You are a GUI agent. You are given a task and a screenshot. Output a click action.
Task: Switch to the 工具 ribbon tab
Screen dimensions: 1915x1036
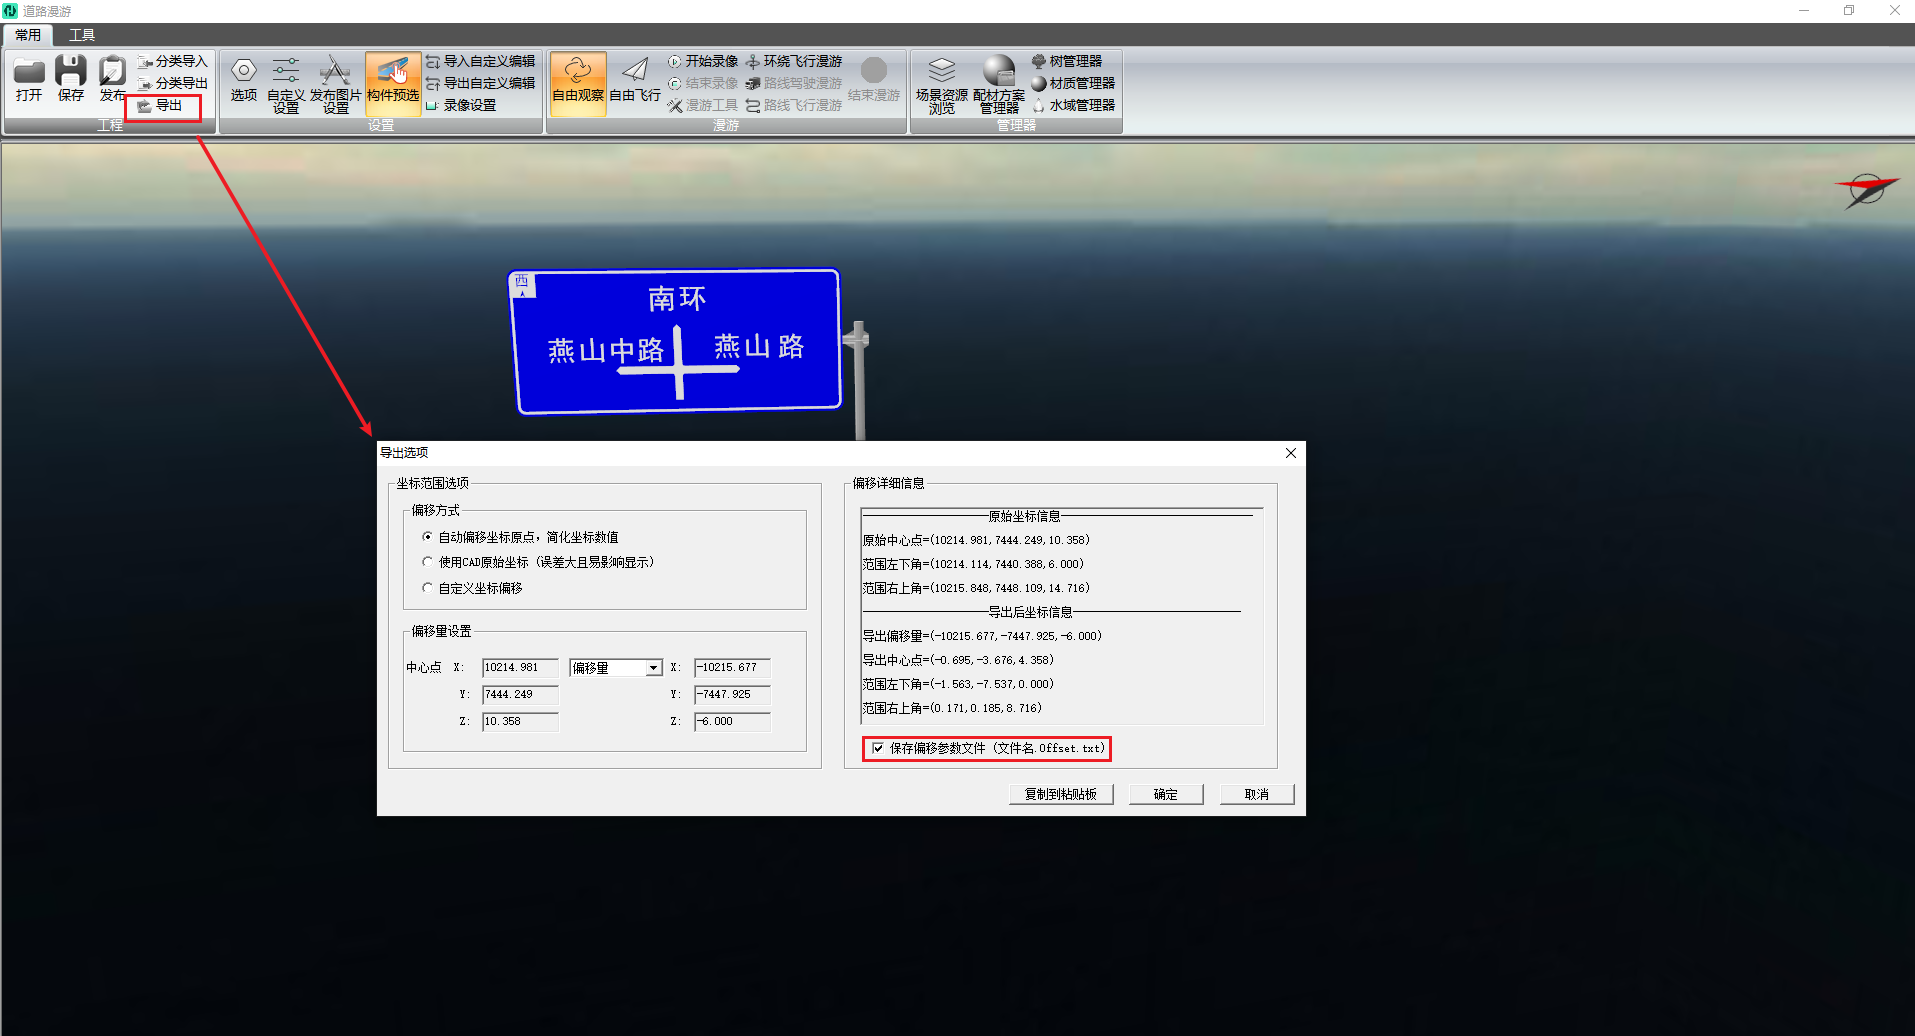point(82,35)
